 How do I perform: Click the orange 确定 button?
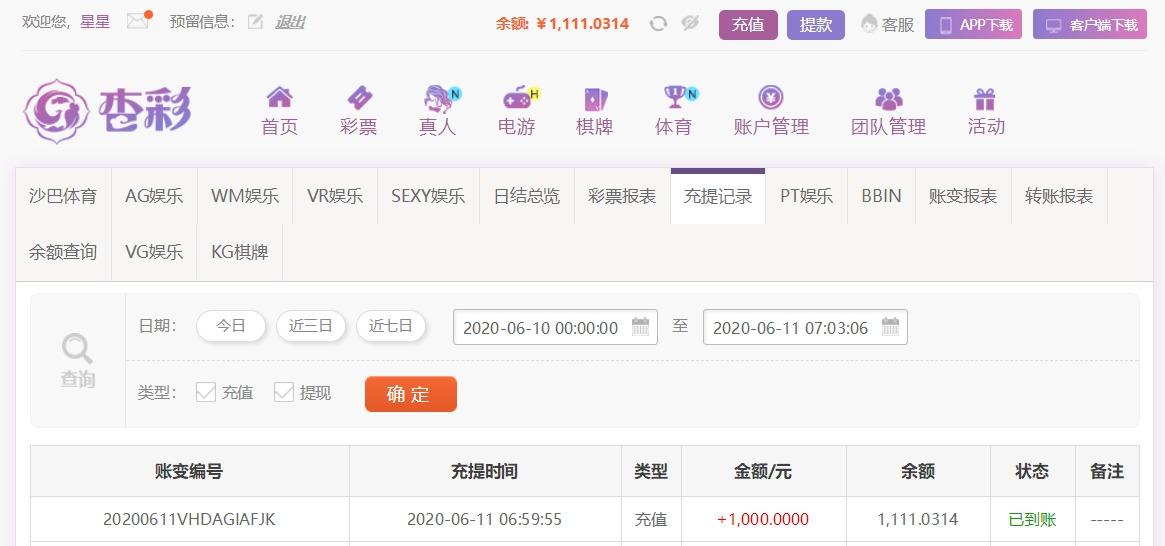(411, 394)
